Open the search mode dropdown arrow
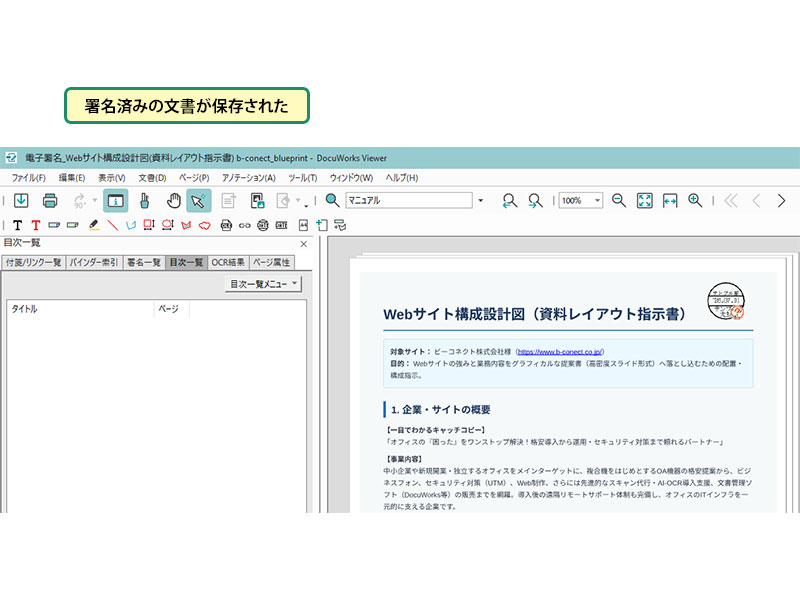 (x=481, y=201)
